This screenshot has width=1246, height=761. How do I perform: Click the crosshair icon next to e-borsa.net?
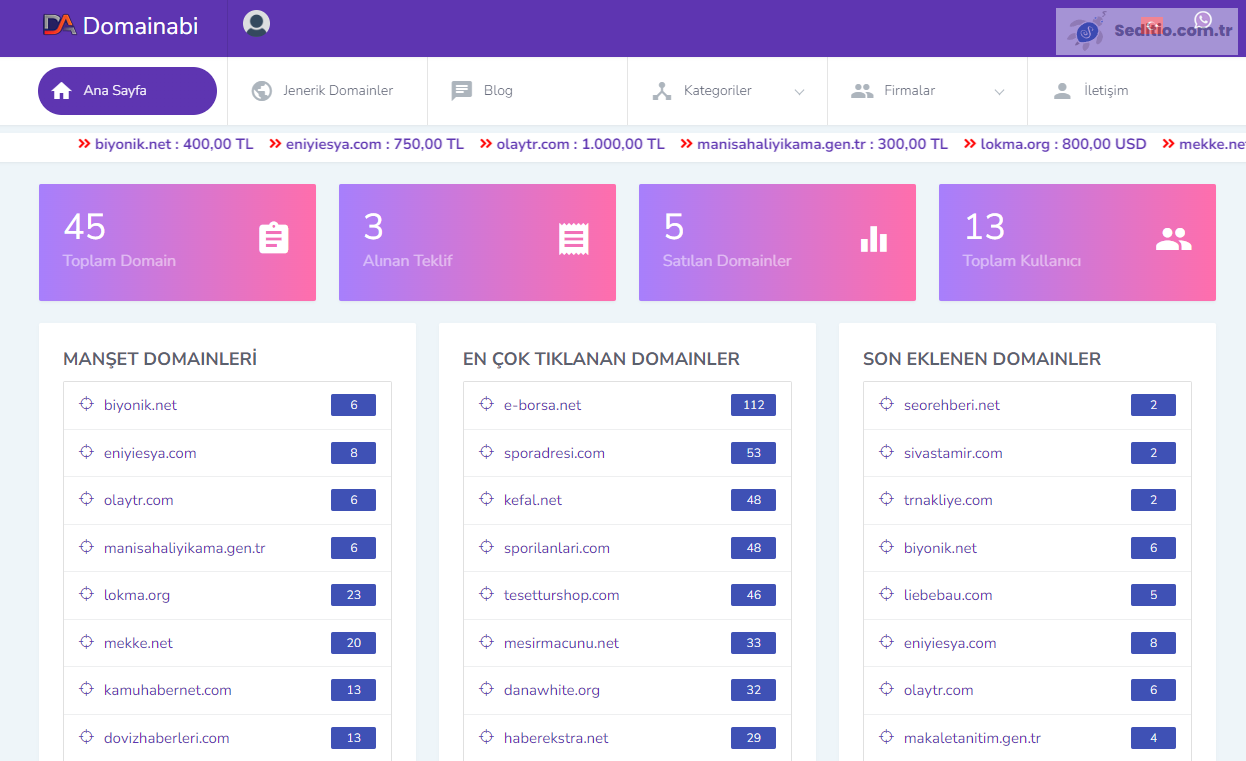[x=485, y=405]
